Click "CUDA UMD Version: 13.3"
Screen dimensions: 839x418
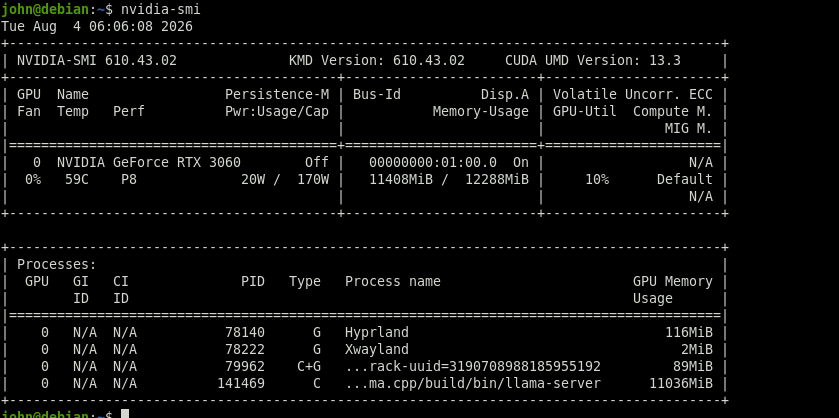point(593,60)
